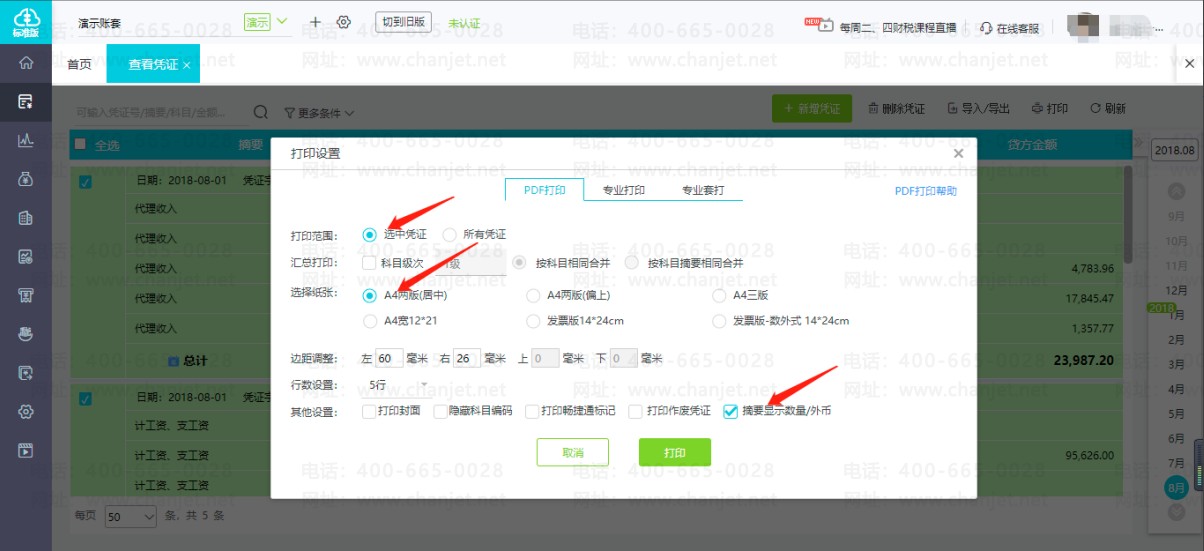Select 所有凭证 print range radio
This screenshot has height=551, width=1204.
pyautogui.click(x=449, y=235)
